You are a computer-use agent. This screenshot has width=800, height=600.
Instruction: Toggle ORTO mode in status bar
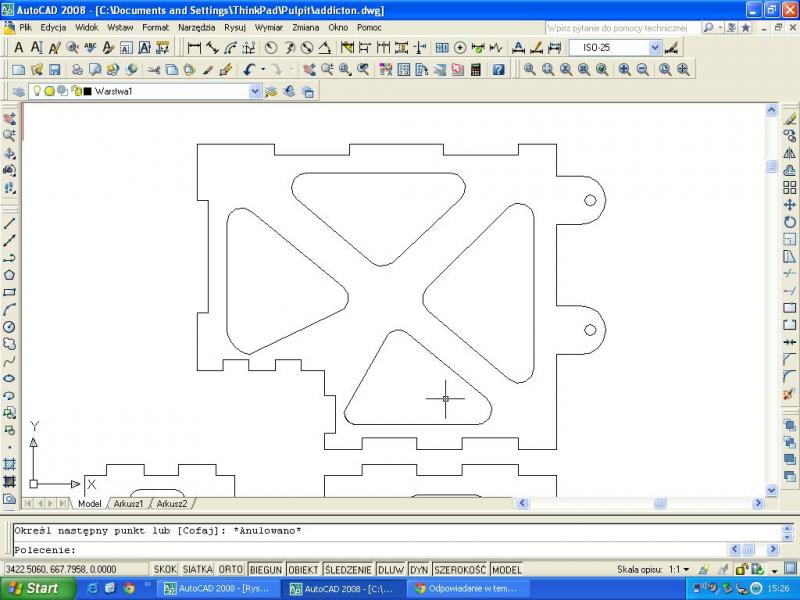pyautogui.click(x=231, y=569)
